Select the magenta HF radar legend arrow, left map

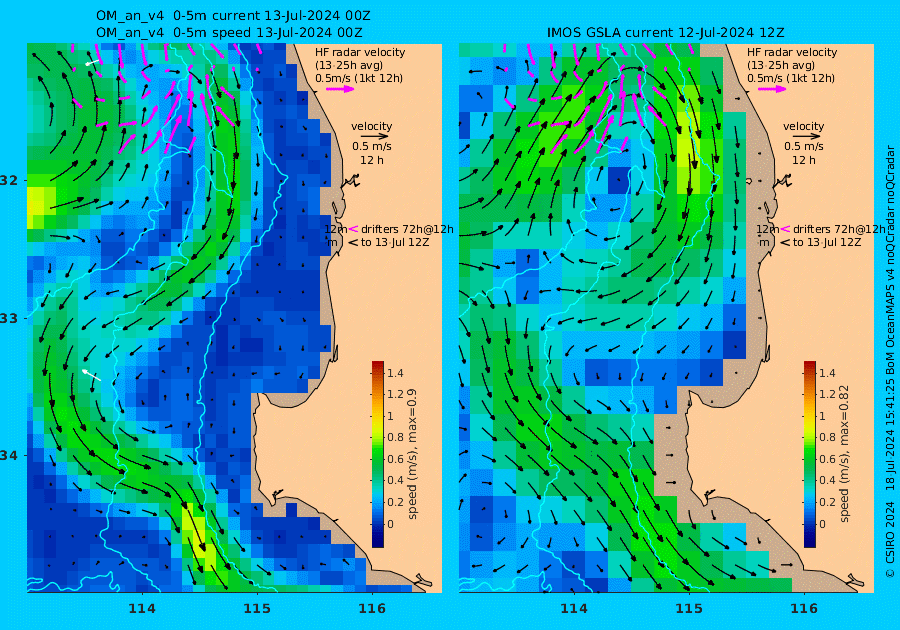[340, 89]
